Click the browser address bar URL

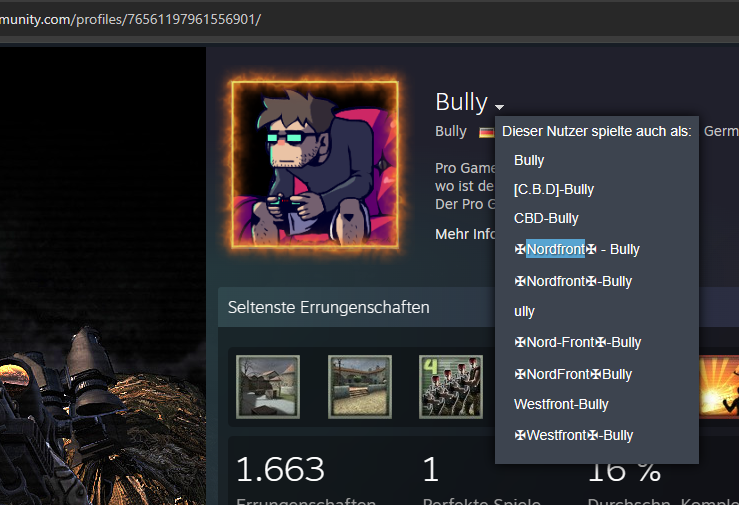(131, 19)
